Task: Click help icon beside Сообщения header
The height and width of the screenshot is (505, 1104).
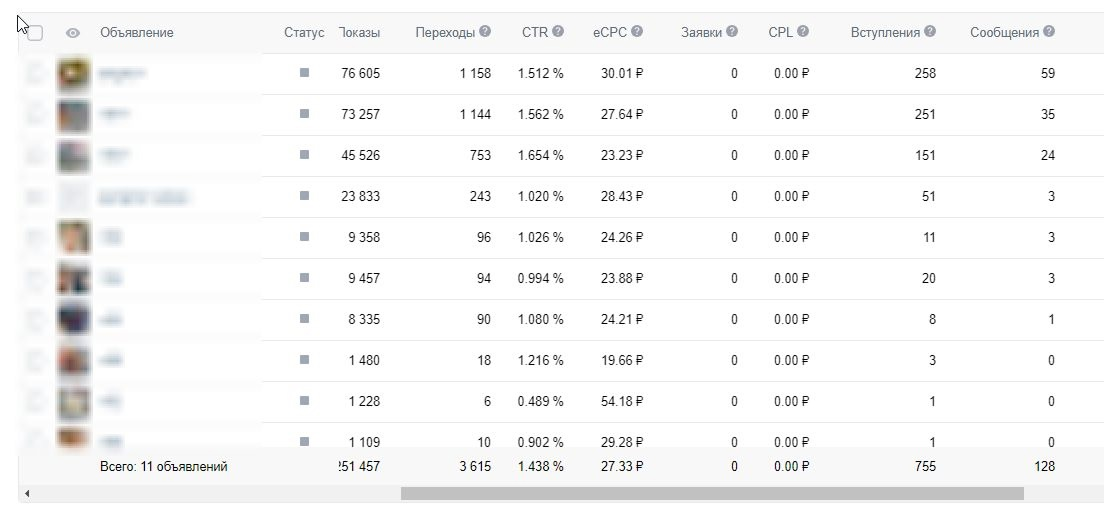Action: (x=1049, y=32)
